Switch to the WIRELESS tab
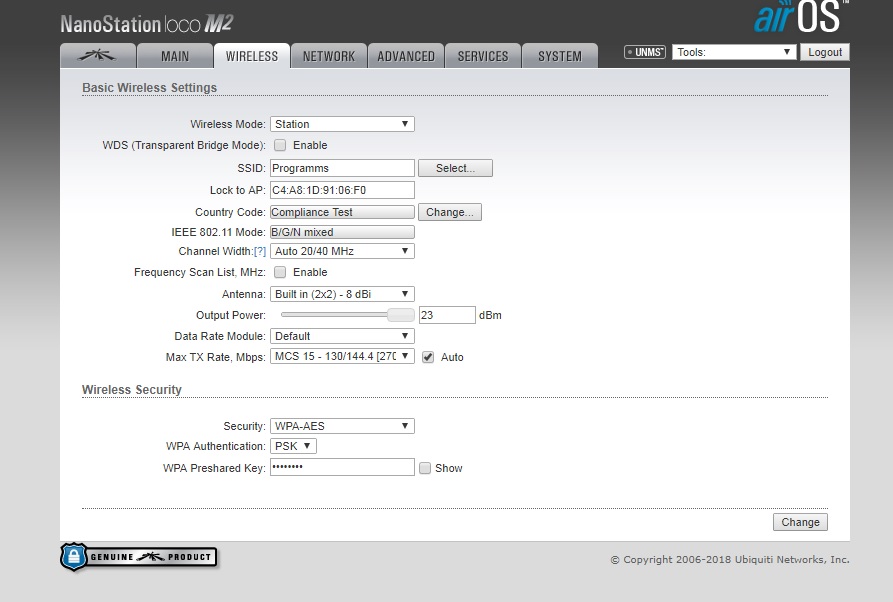893x602 pixels. pyautogui.click(x=252, y=56)
